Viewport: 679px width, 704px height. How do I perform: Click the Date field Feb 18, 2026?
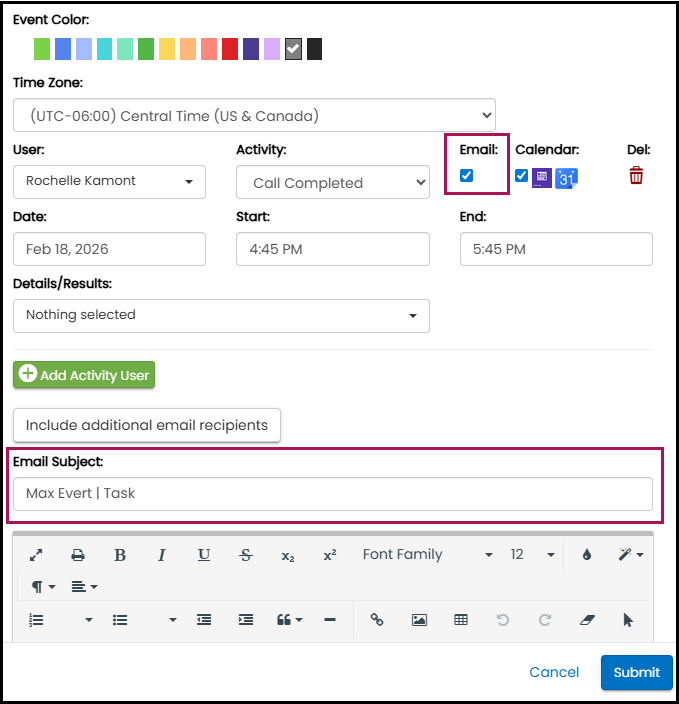pyautogui.click(x=109, y=249)
